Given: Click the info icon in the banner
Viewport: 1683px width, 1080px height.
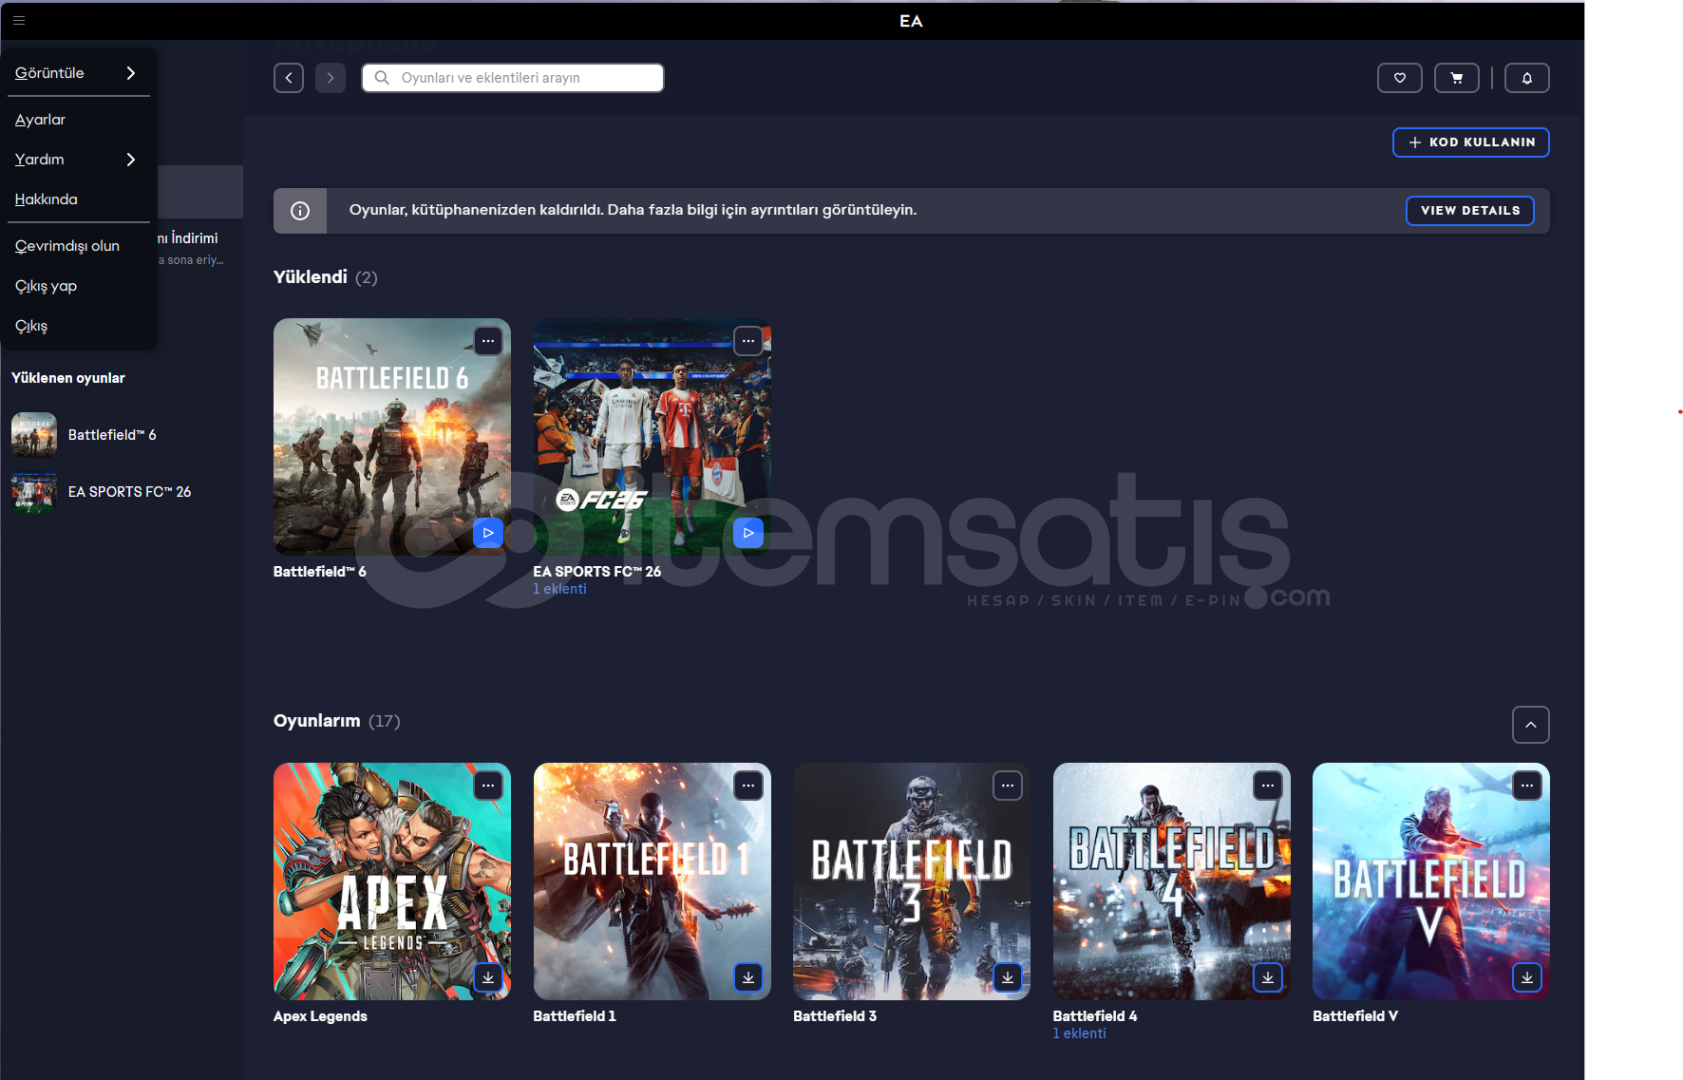Looking at the screenshot, I should [300, 211].
